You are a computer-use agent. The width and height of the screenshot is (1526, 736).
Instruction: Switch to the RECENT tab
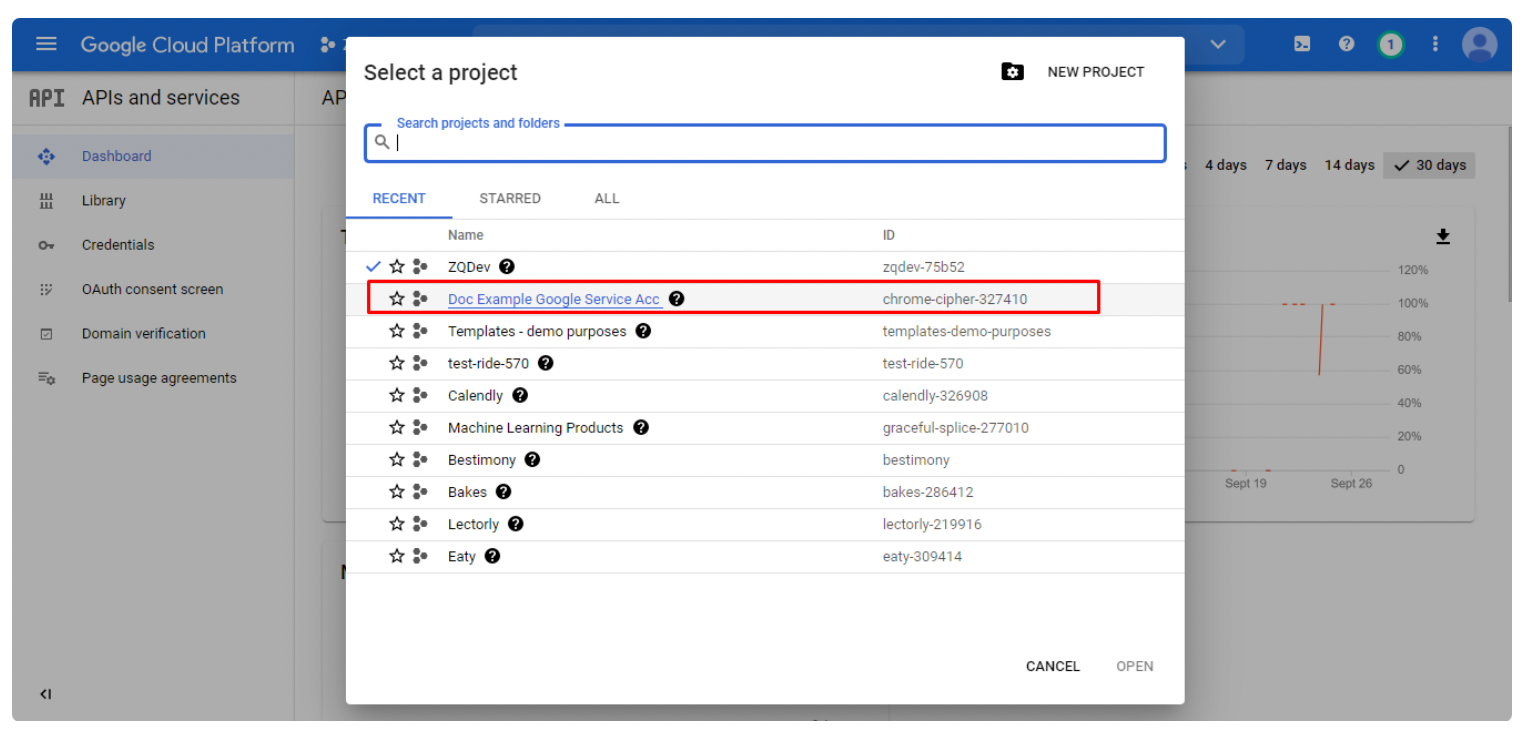coord(399,198)
